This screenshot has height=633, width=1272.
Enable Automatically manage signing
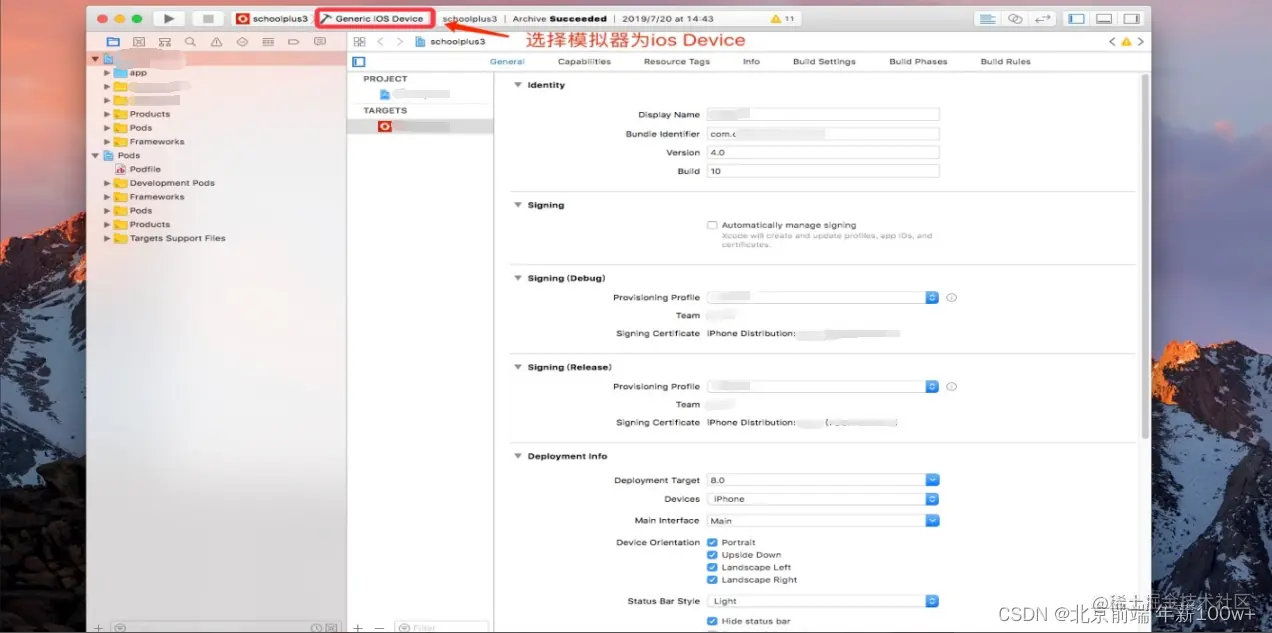[712, 225]
